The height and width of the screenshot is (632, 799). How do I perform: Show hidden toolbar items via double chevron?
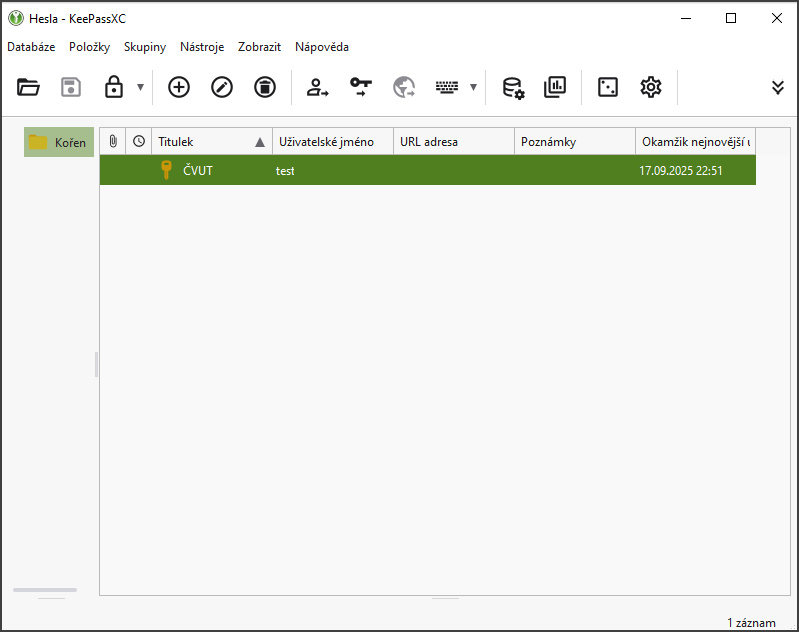[778, 87]
